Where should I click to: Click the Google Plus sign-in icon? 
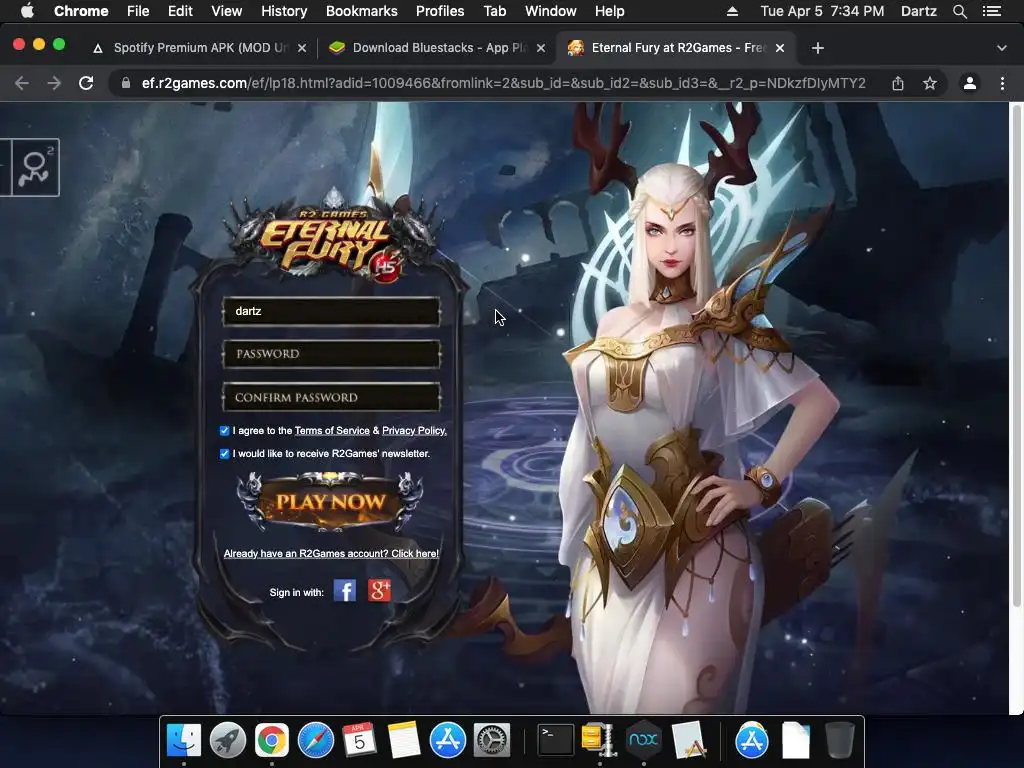(379, 590)
